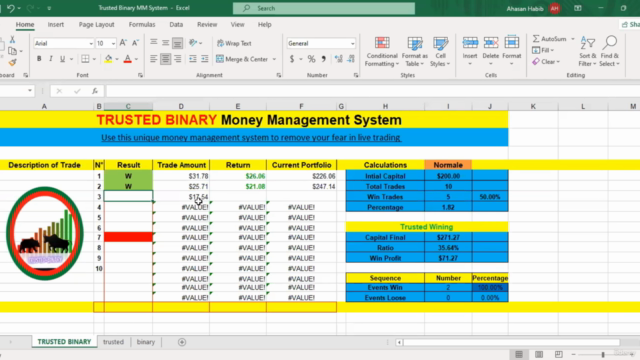The image size is (640, 360).
Task: Toggle Bottom Align
Action: 178,42
